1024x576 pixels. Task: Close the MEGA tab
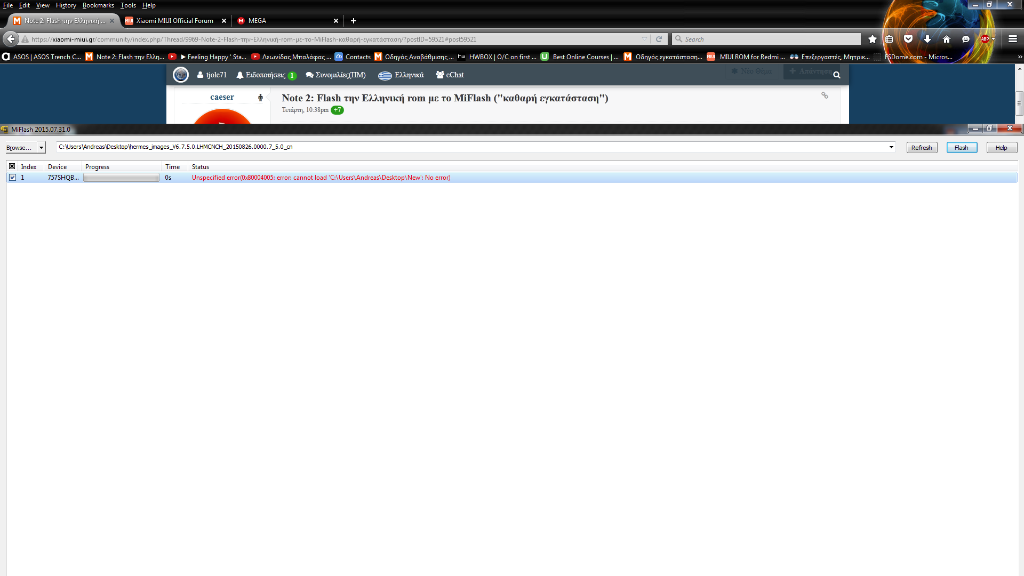pos(336,21)
